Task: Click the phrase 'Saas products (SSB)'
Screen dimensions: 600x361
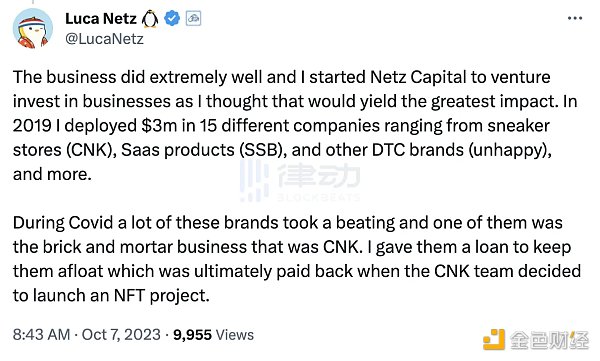Action: click(204, 150)
